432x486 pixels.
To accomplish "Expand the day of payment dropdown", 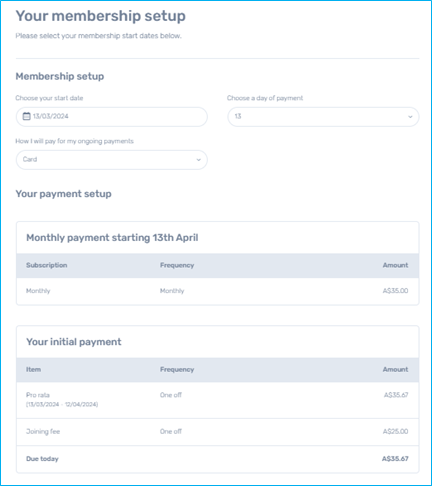I will coord(323,117).
